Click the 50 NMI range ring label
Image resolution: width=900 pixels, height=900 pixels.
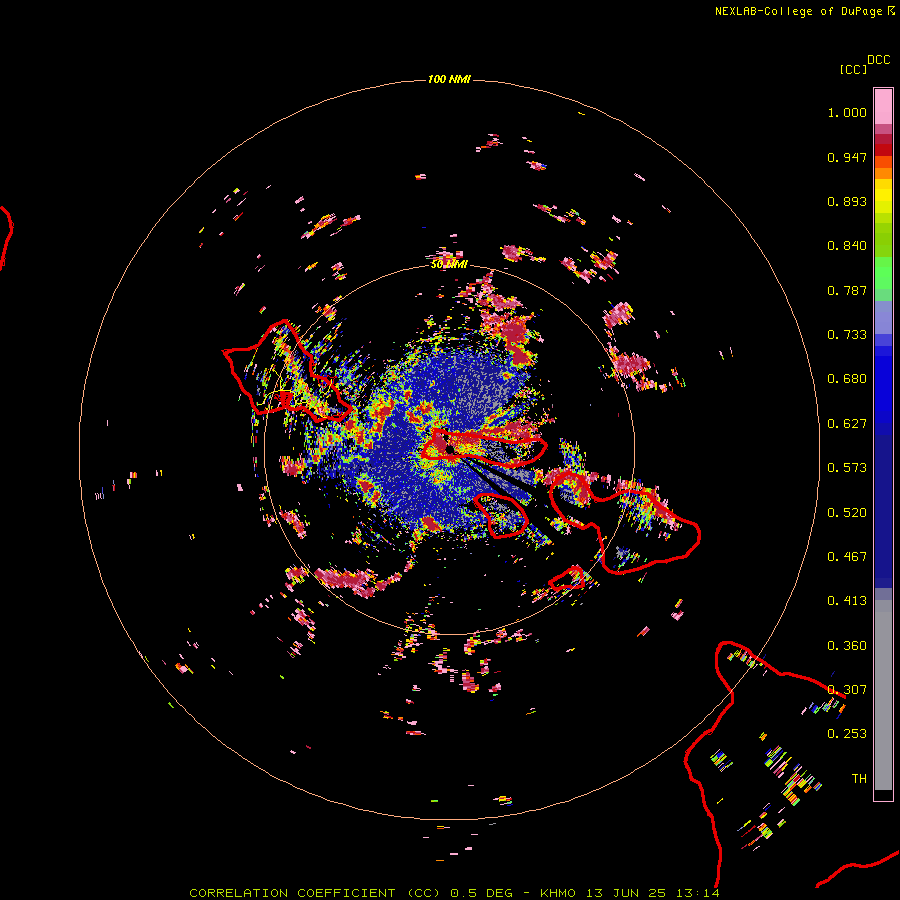pyautogui.click(x=449, y=264)
